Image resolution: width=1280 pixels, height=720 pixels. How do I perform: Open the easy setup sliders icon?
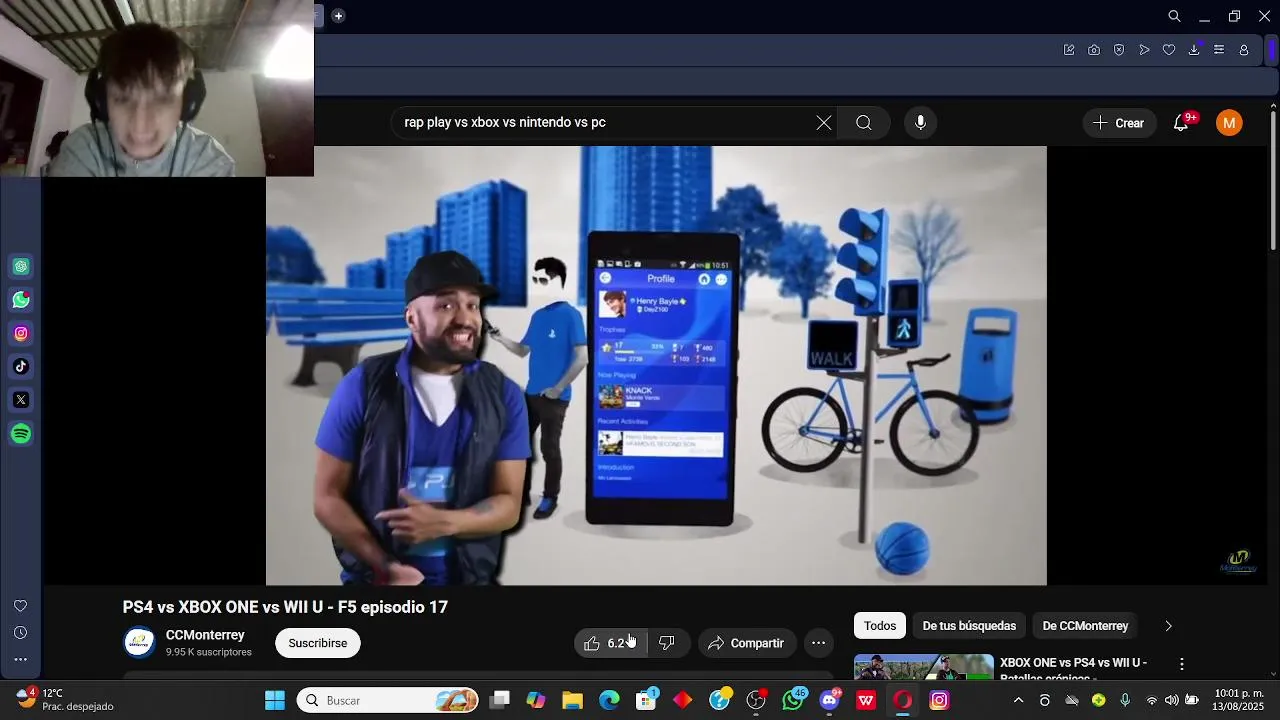pyautogui.click(x=1219, y=50)
